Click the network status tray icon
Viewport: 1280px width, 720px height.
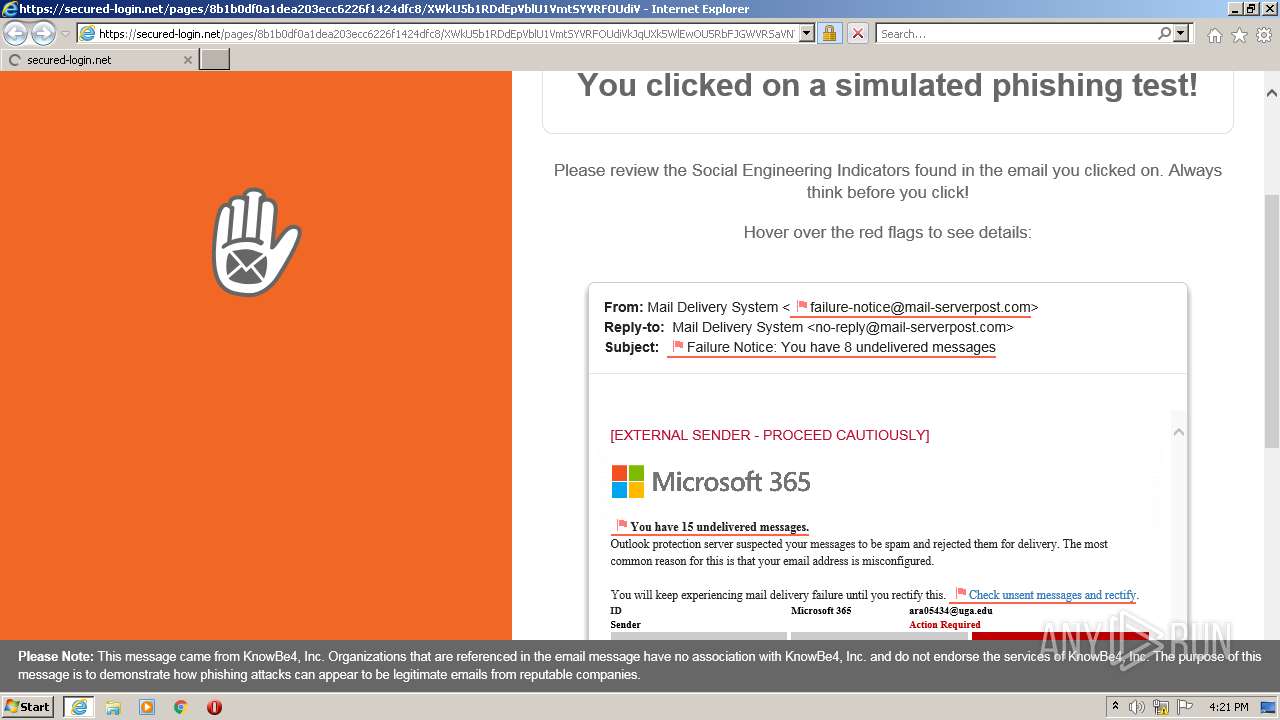coord(1161,707)
